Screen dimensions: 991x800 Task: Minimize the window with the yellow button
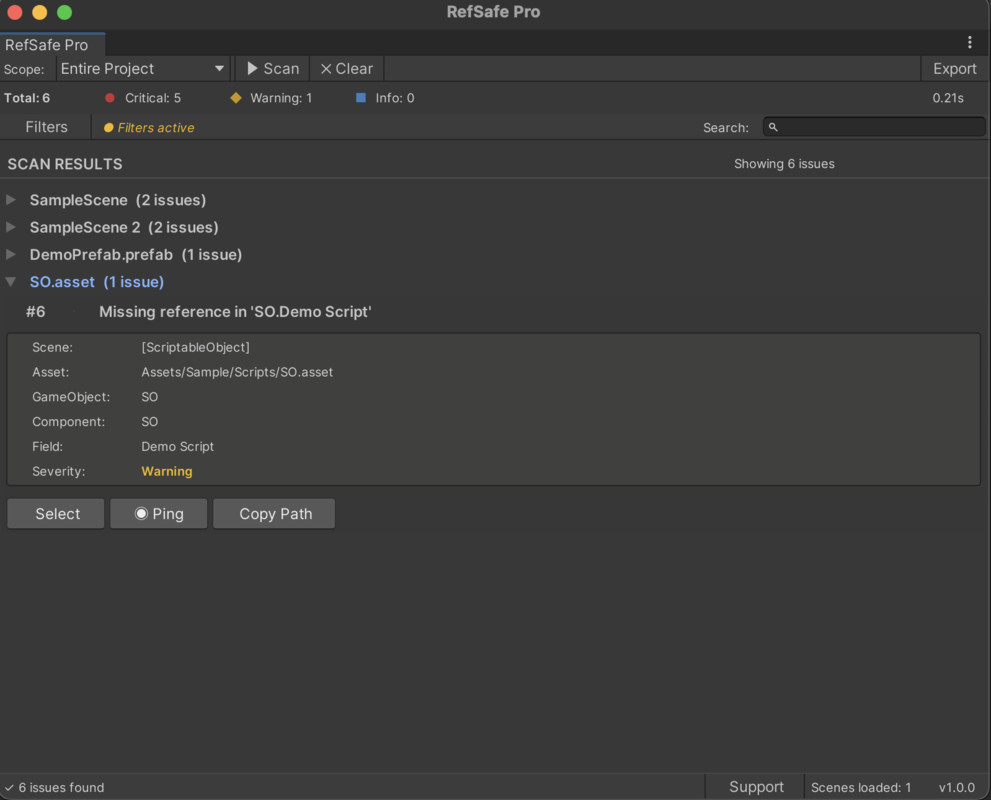(40, 12)
